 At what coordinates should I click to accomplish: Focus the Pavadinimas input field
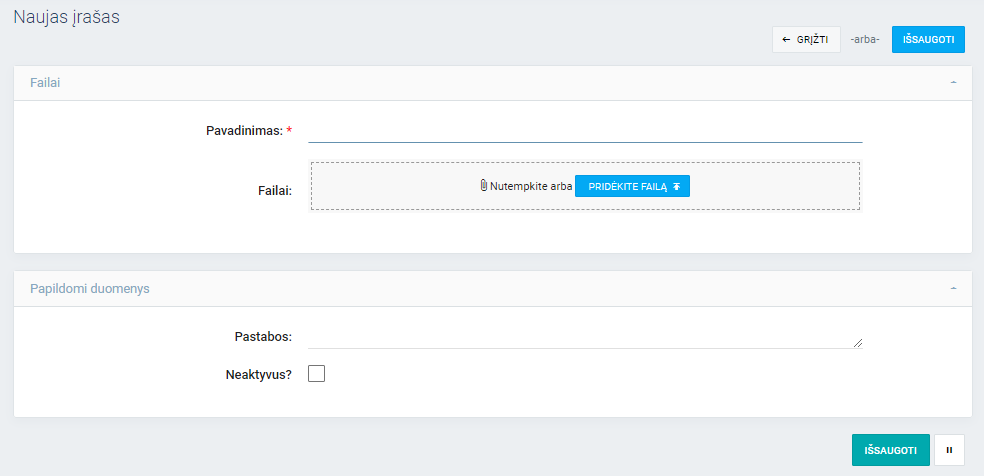[x=584, y=131]
